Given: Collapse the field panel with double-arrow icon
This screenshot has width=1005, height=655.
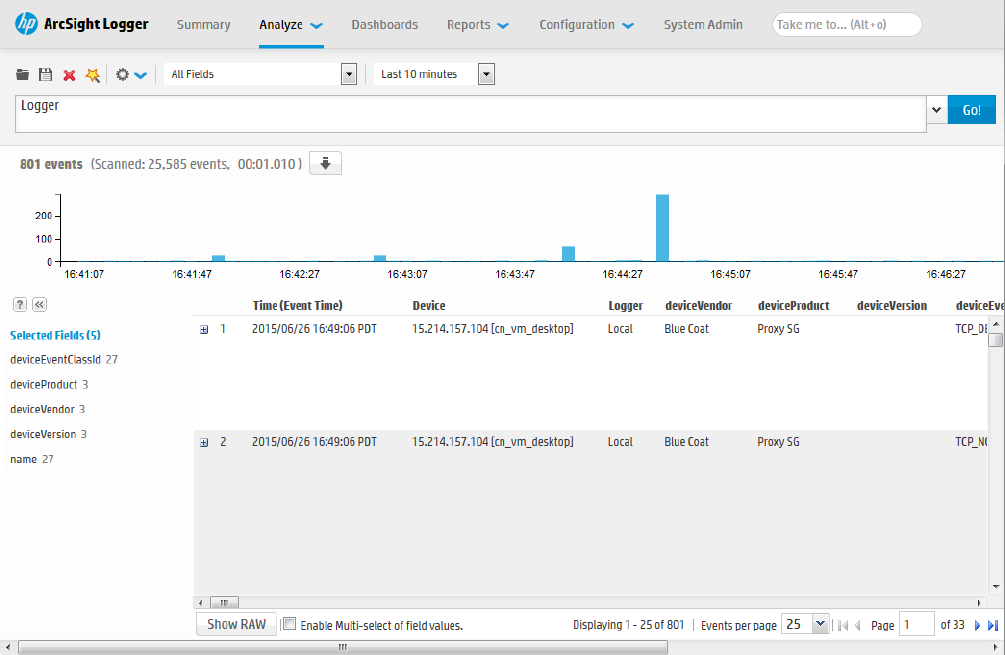Looking at the screenshot, I should (40, 304).
